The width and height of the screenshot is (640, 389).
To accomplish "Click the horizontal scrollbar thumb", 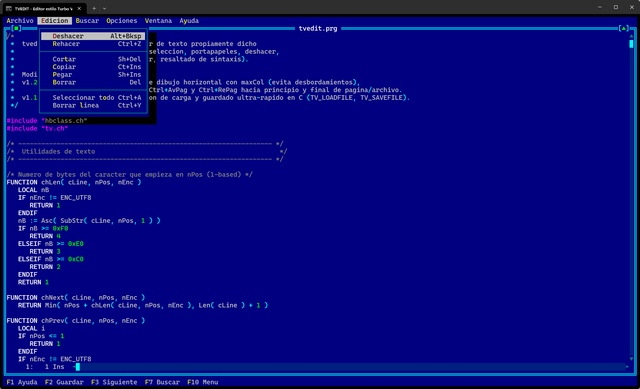I will 78,367.
